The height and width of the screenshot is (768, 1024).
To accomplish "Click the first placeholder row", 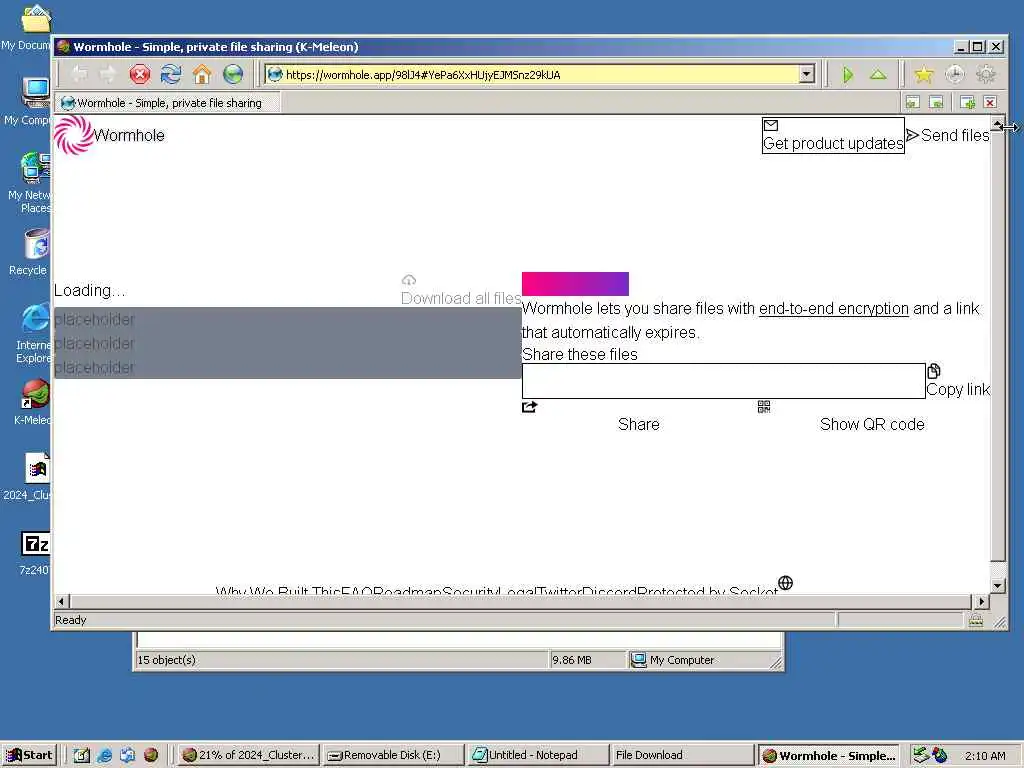I will point(287,319).
